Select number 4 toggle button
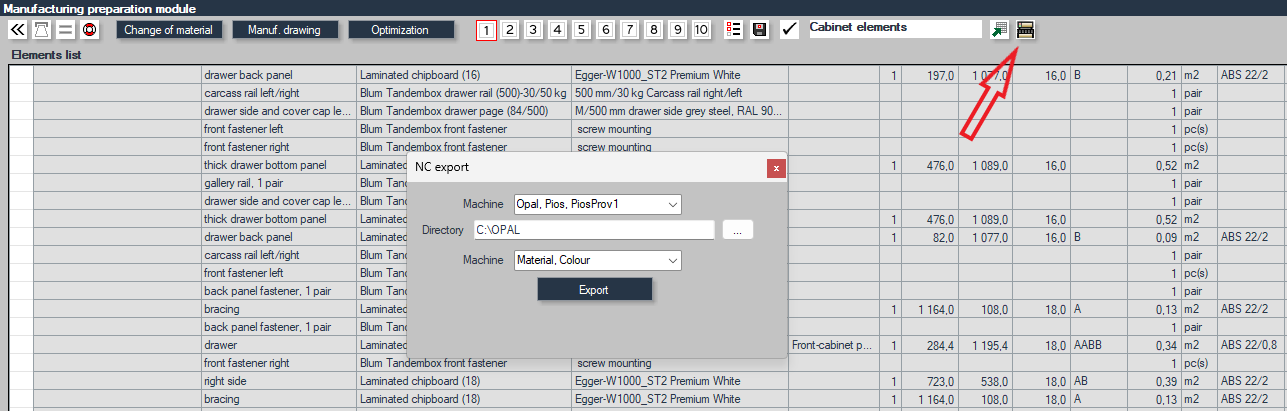 click(557, 30)
